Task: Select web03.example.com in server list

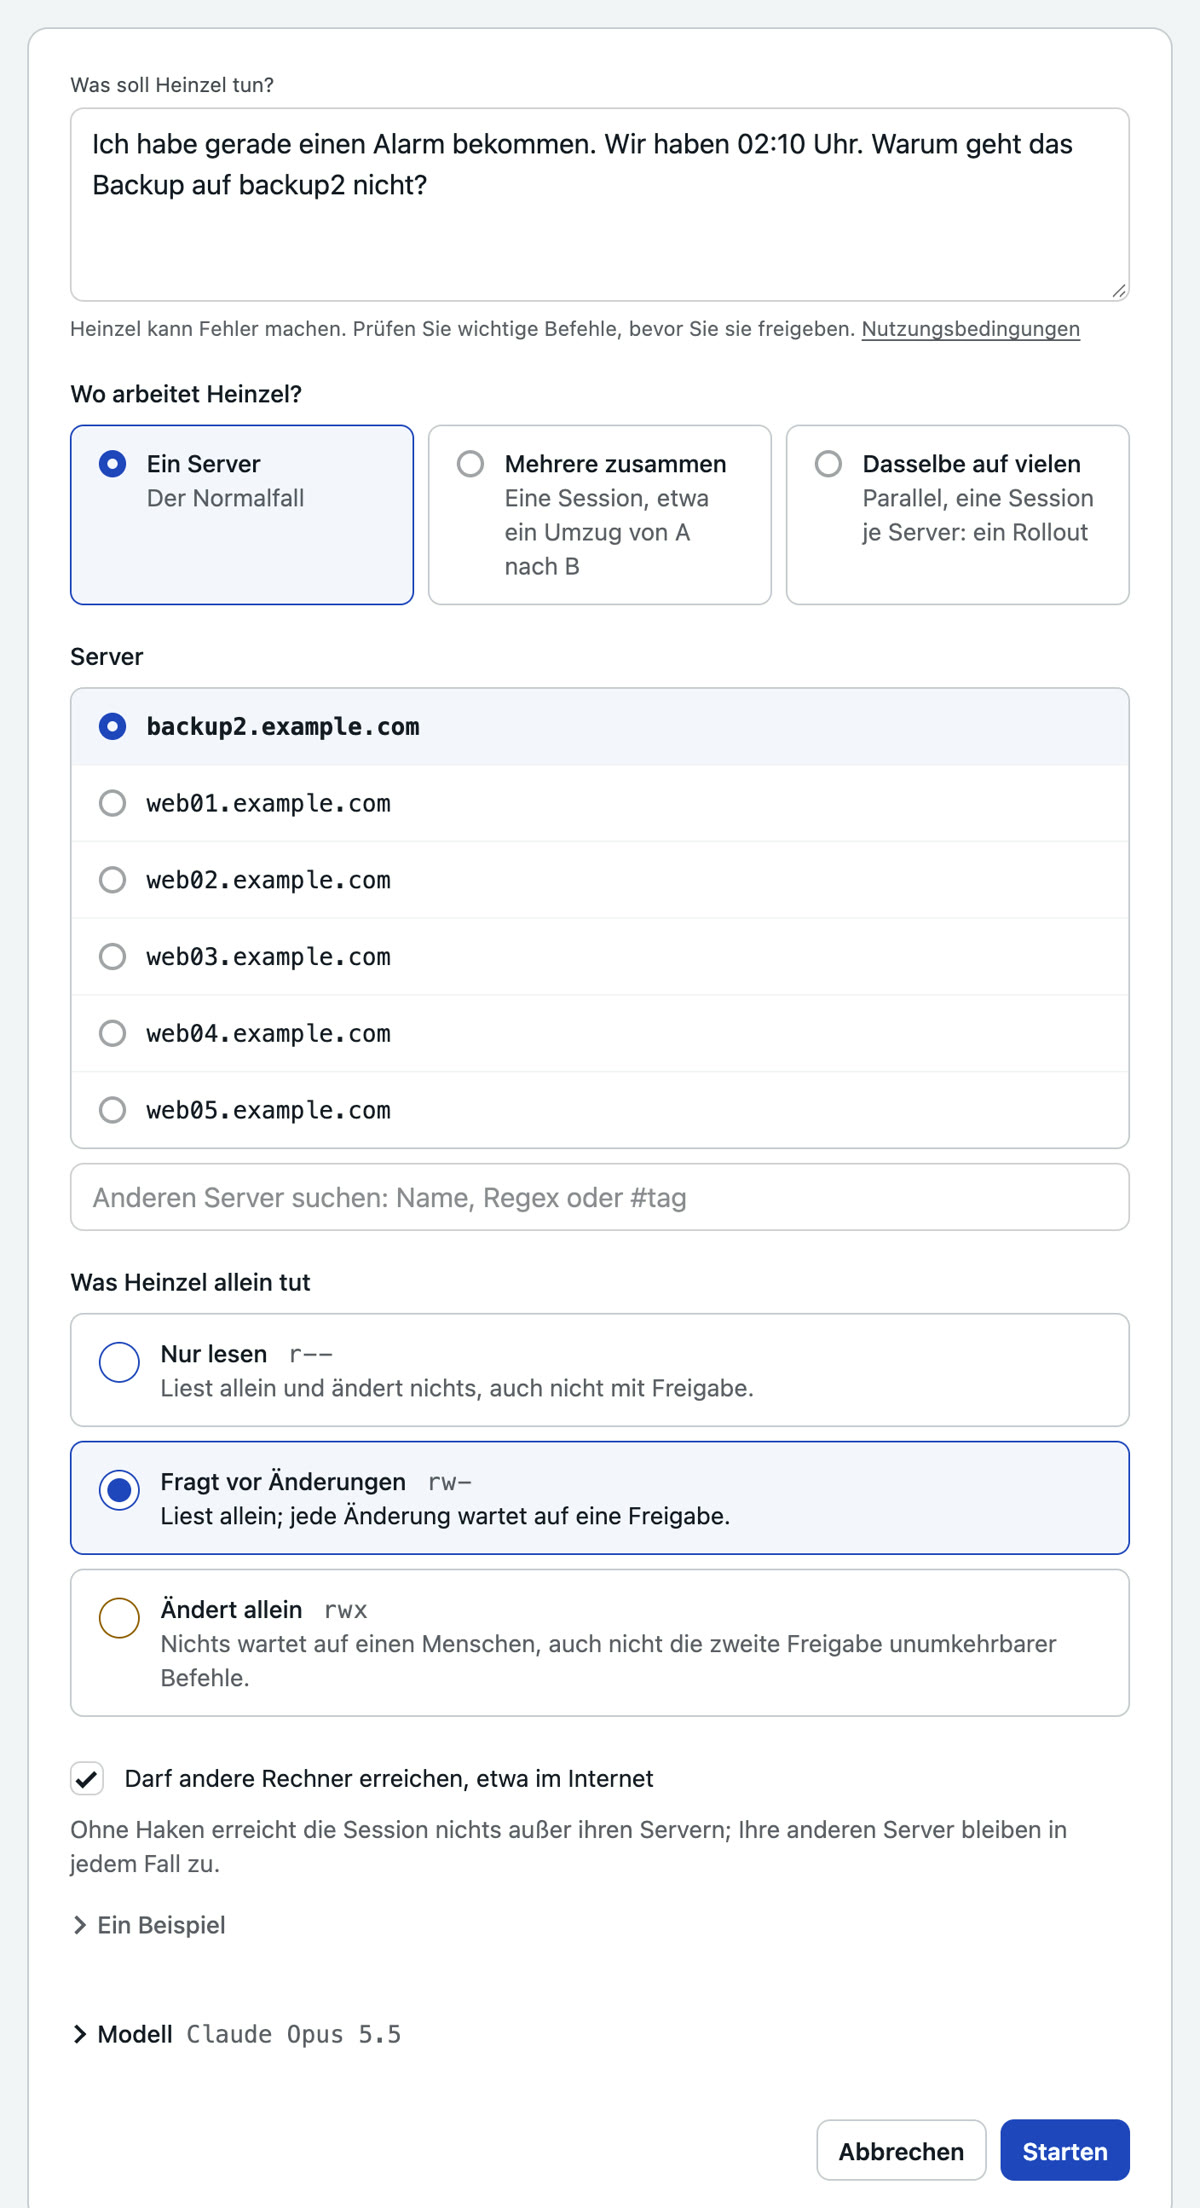Action: coord(600,957)
